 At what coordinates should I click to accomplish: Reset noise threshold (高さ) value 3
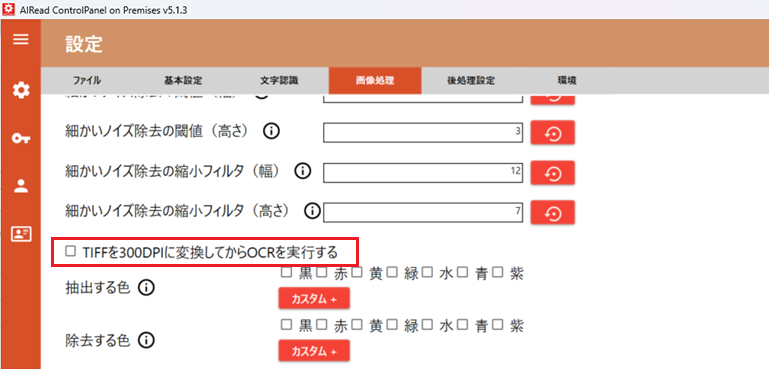click(x=553, y=132)
